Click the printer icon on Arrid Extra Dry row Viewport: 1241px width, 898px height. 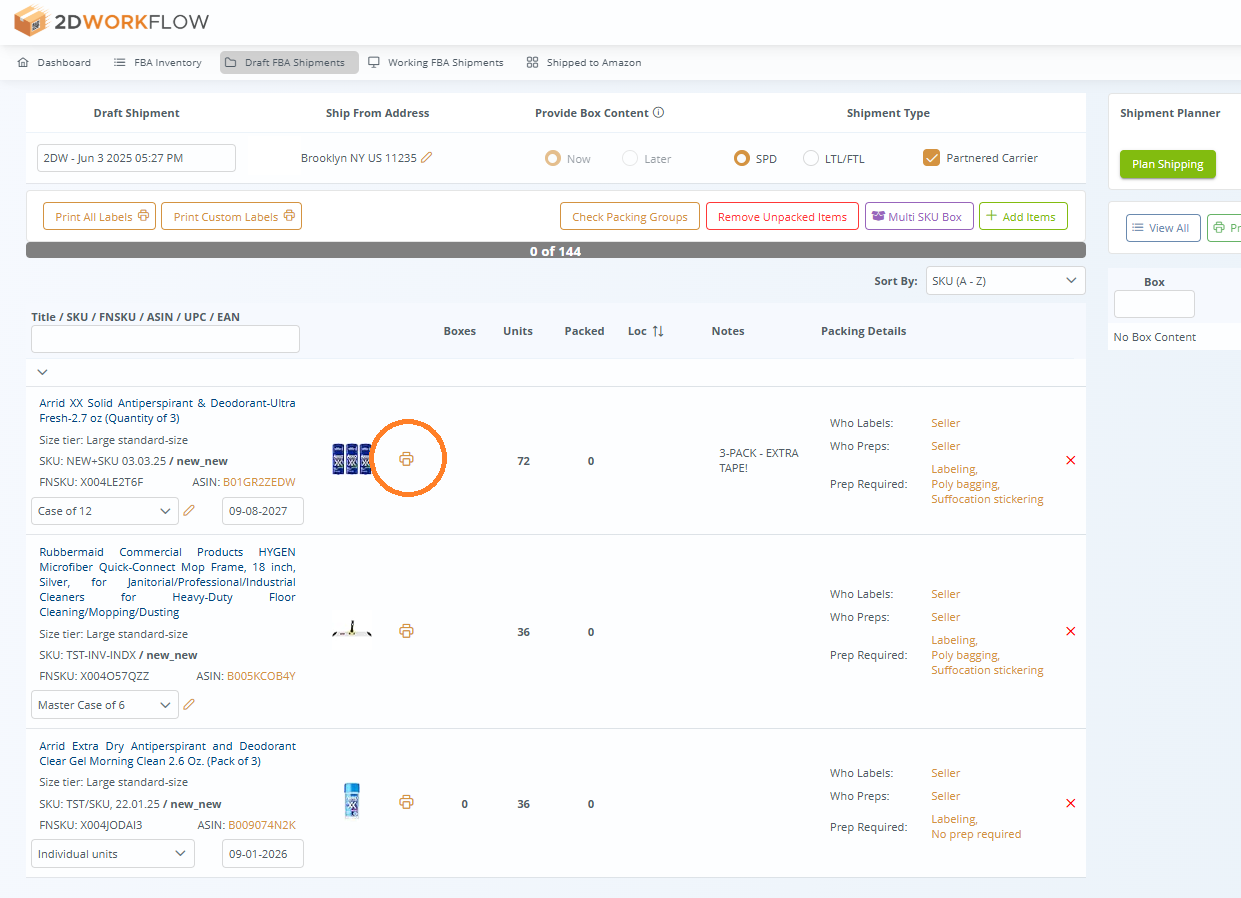[x=406, y=802]
